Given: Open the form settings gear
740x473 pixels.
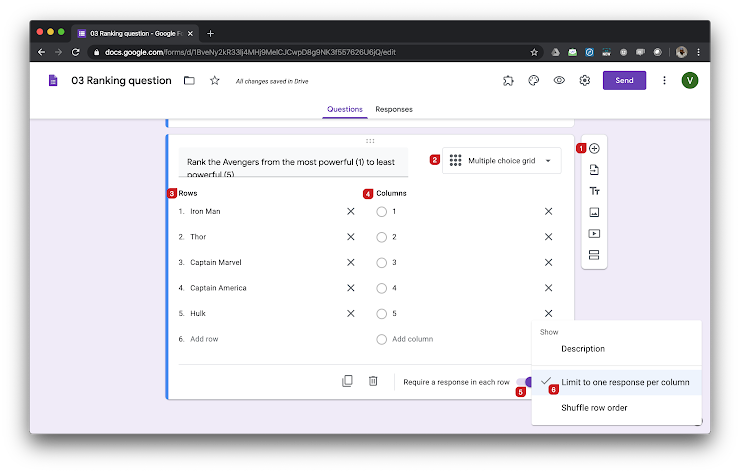Looking at the screenshot, I should (x=585, y=81).
